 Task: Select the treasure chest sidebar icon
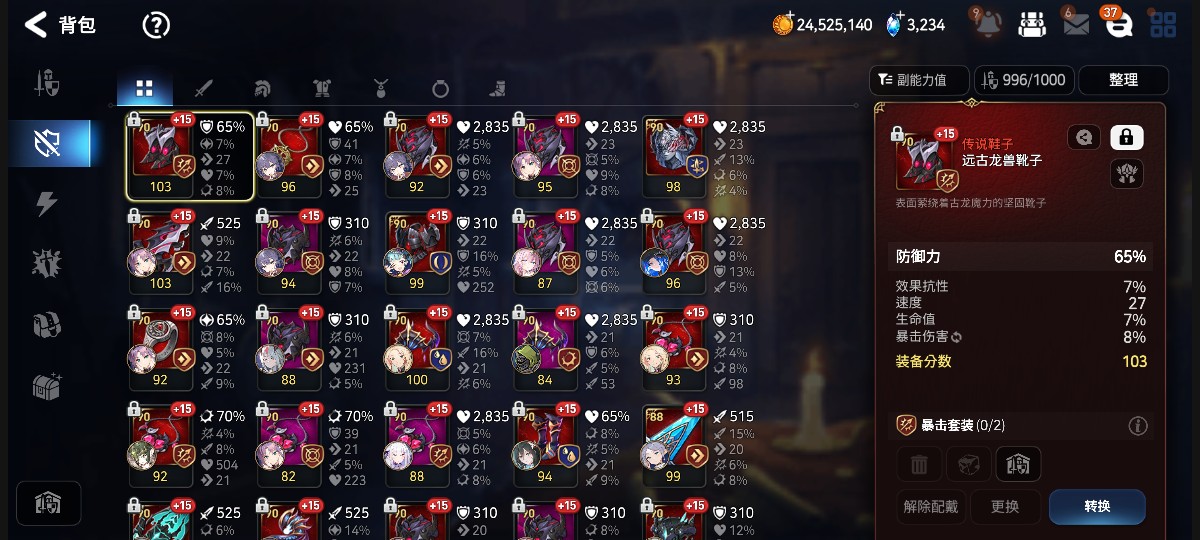pyautogui.click(x=47, y=385)
